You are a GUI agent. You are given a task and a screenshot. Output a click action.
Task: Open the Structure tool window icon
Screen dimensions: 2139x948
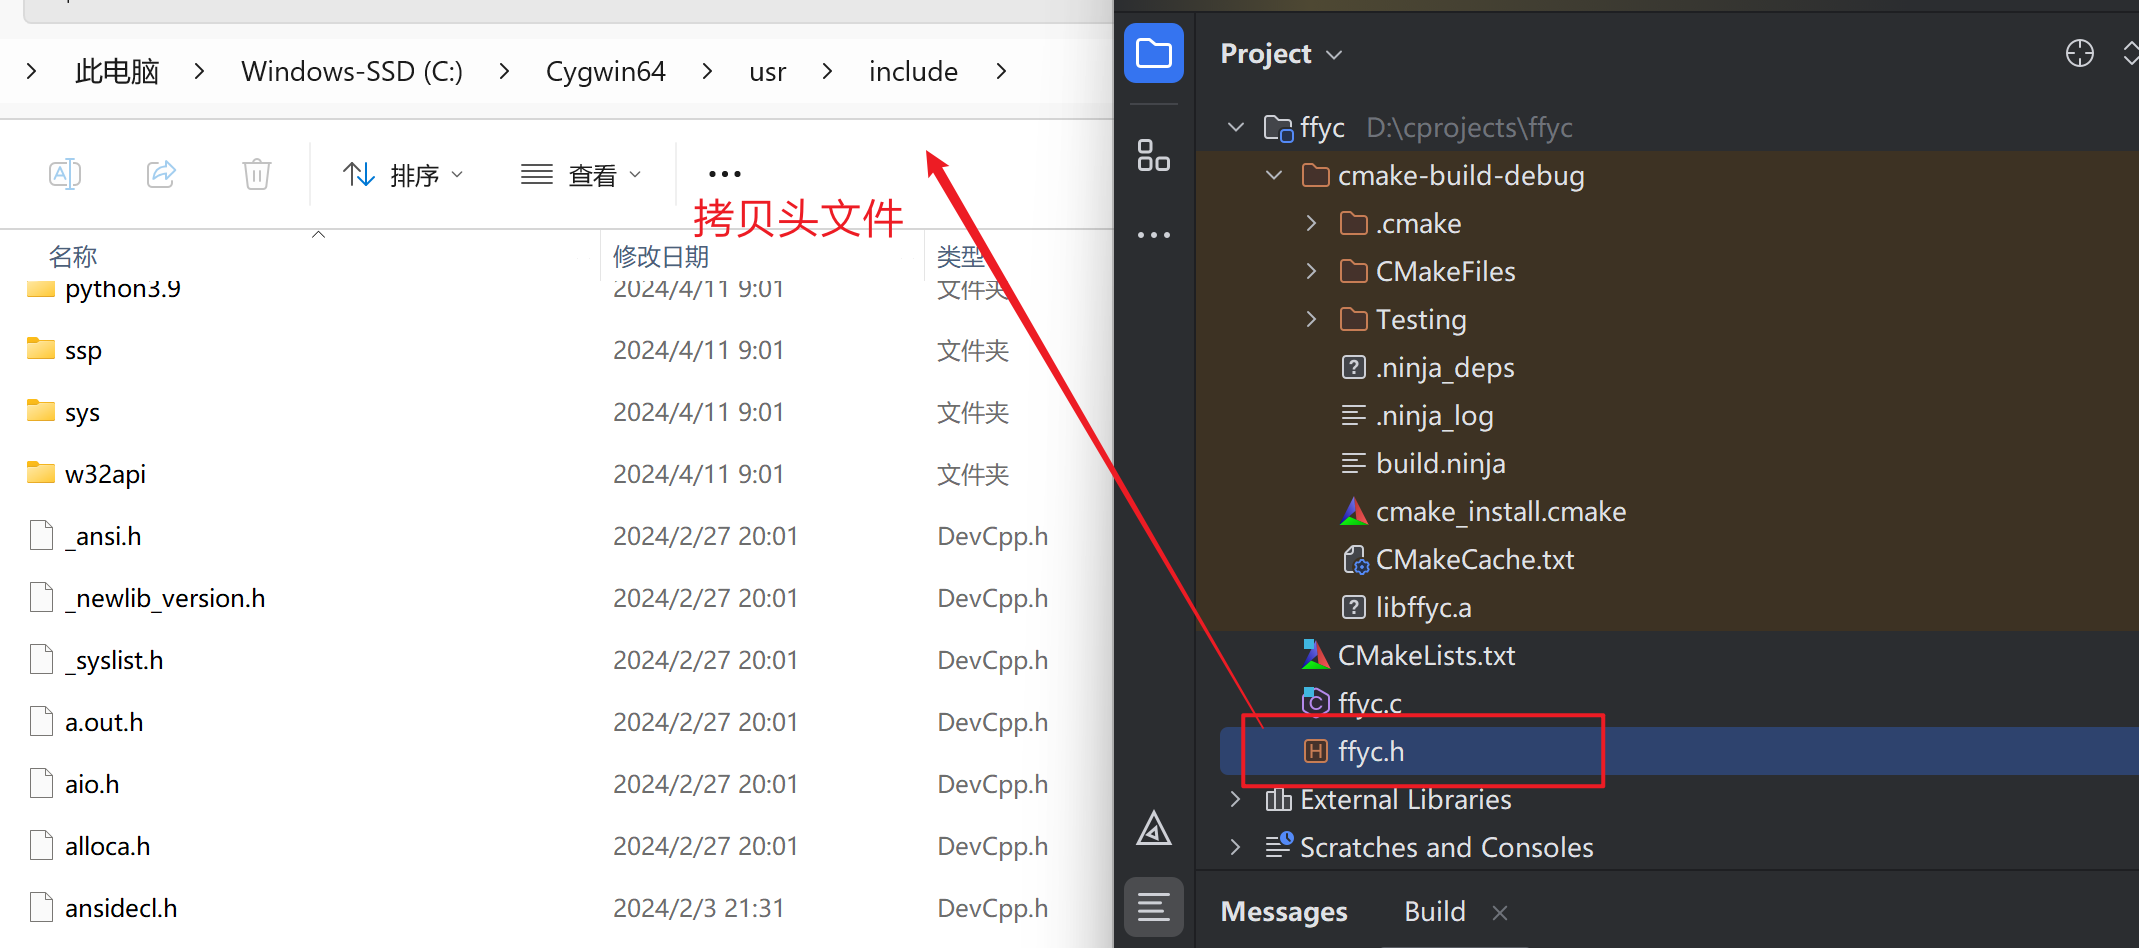click(1153, 155)
